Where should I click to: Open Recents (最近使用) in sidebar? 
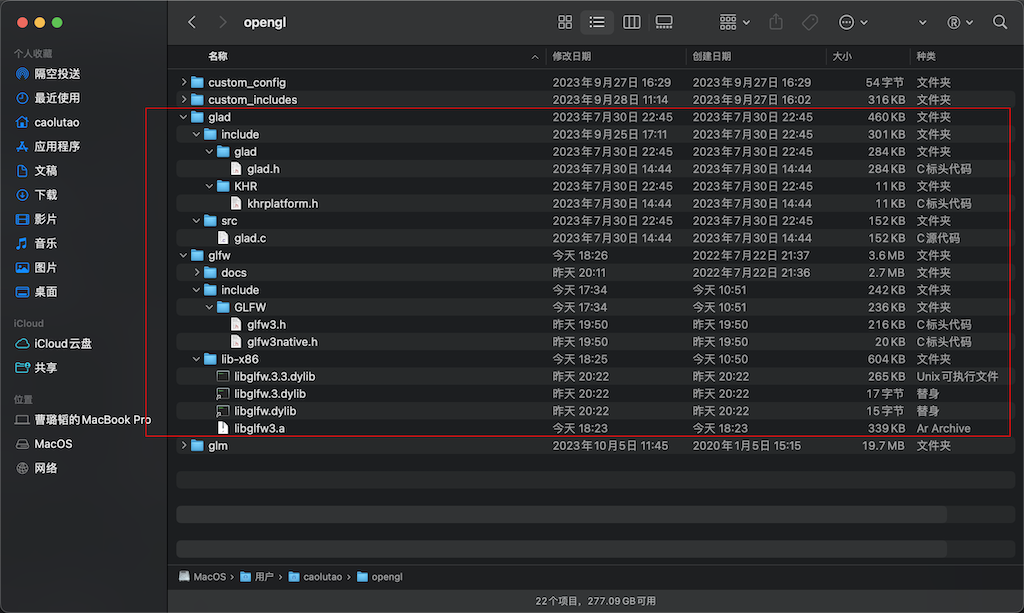[x=48, y=98]
